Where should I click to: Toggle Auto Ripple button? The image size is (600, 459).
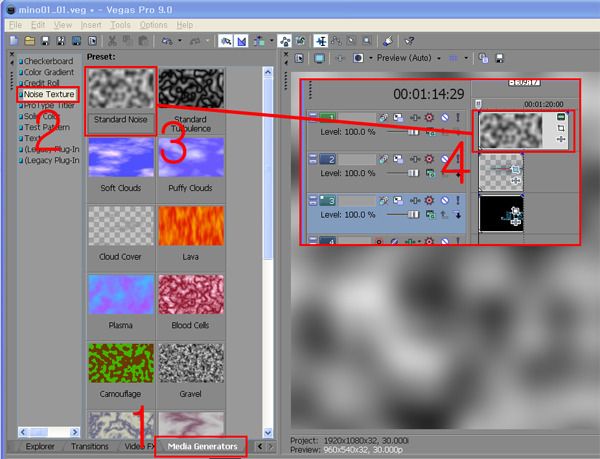[259, 41]
